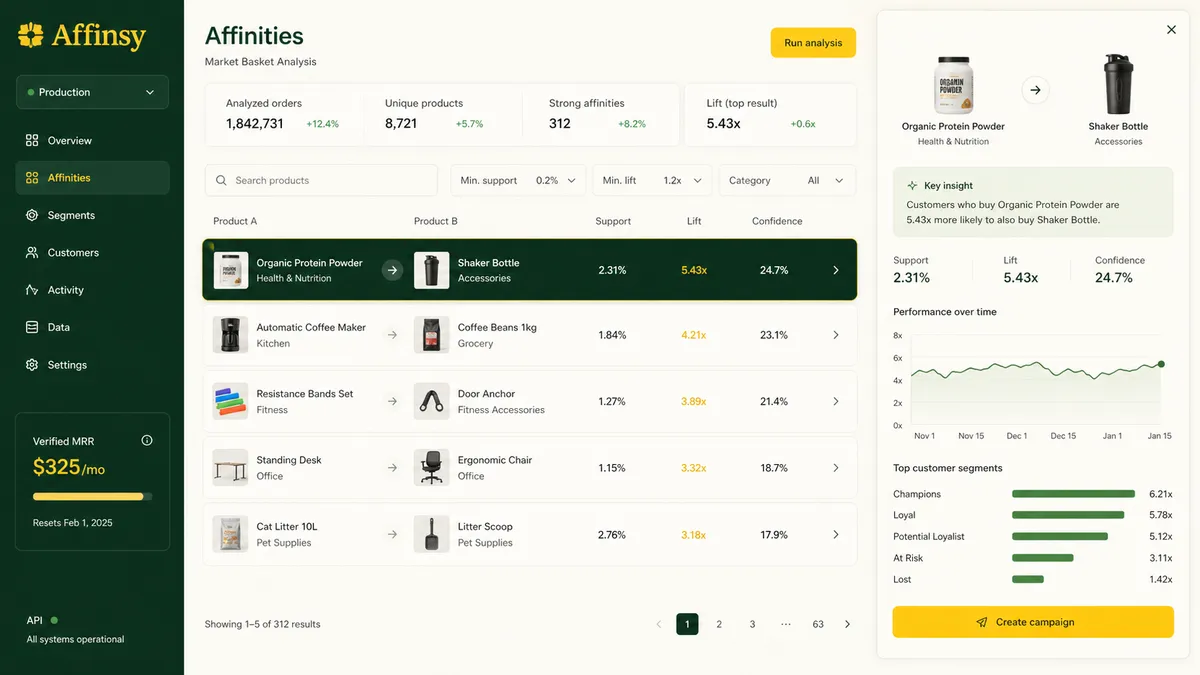Click the Customers people icon in sidebar
Screen dimensions: 1200x675
click(32, 253)
